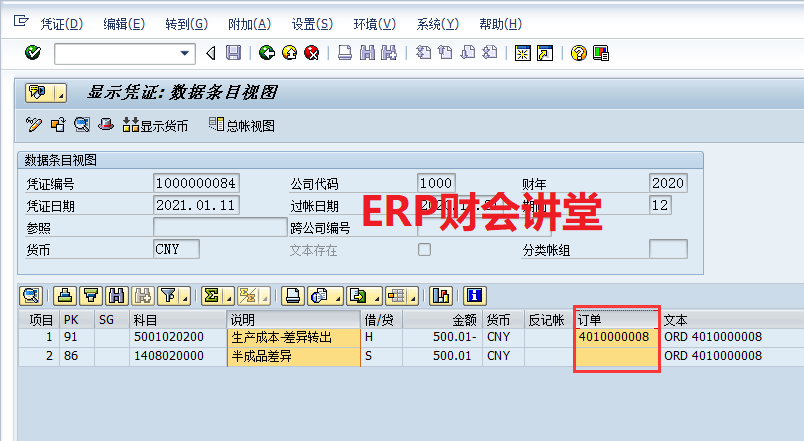
Task: Click the red Cancel icon
Action: [312, 53]
